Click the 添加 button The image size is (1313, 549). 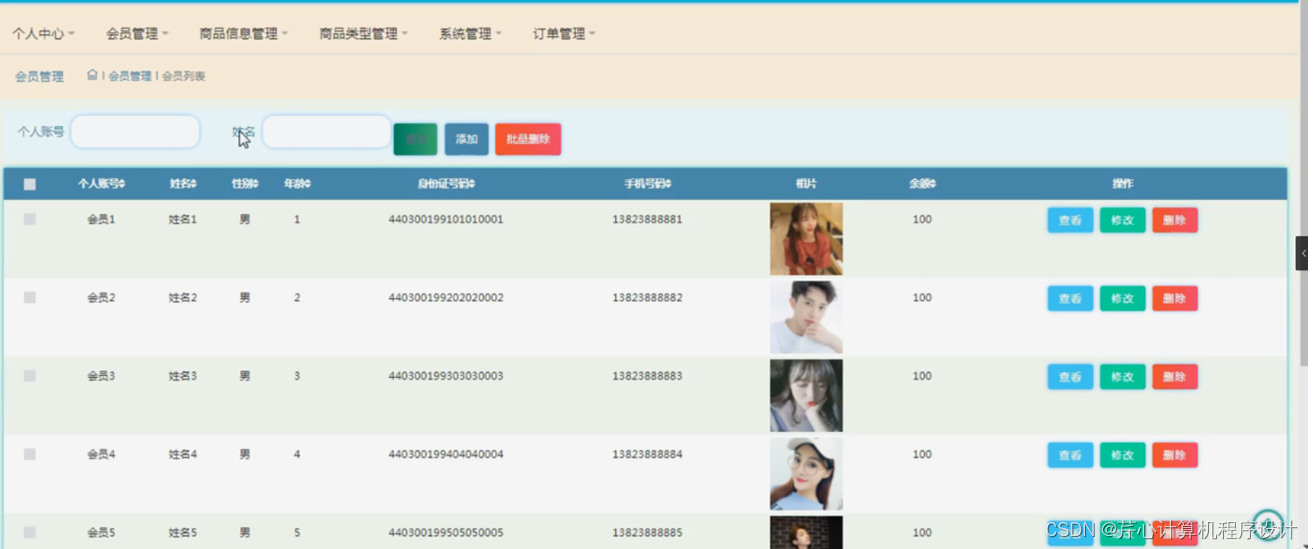467,139
